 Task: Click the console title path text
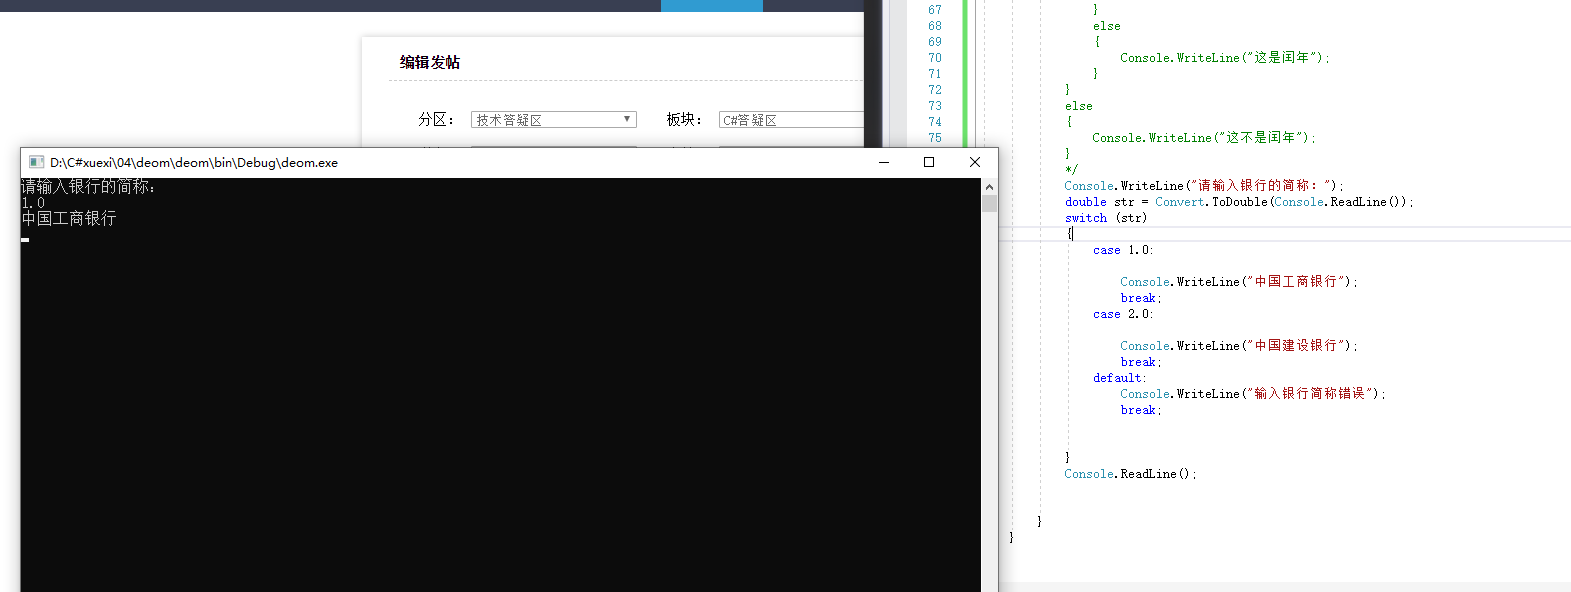click(194, 162)
